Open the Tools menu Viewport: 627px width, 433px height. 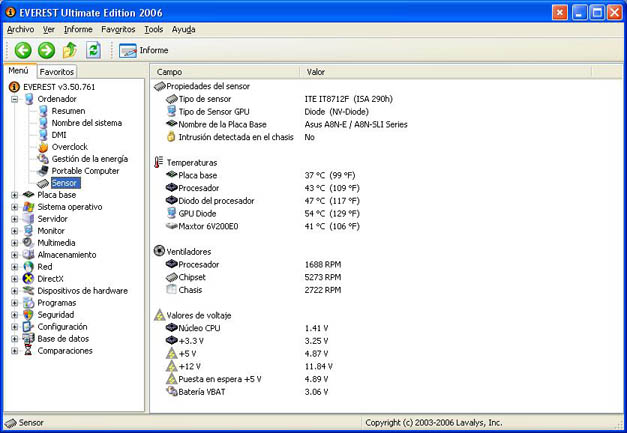click(x=154, y=29)
